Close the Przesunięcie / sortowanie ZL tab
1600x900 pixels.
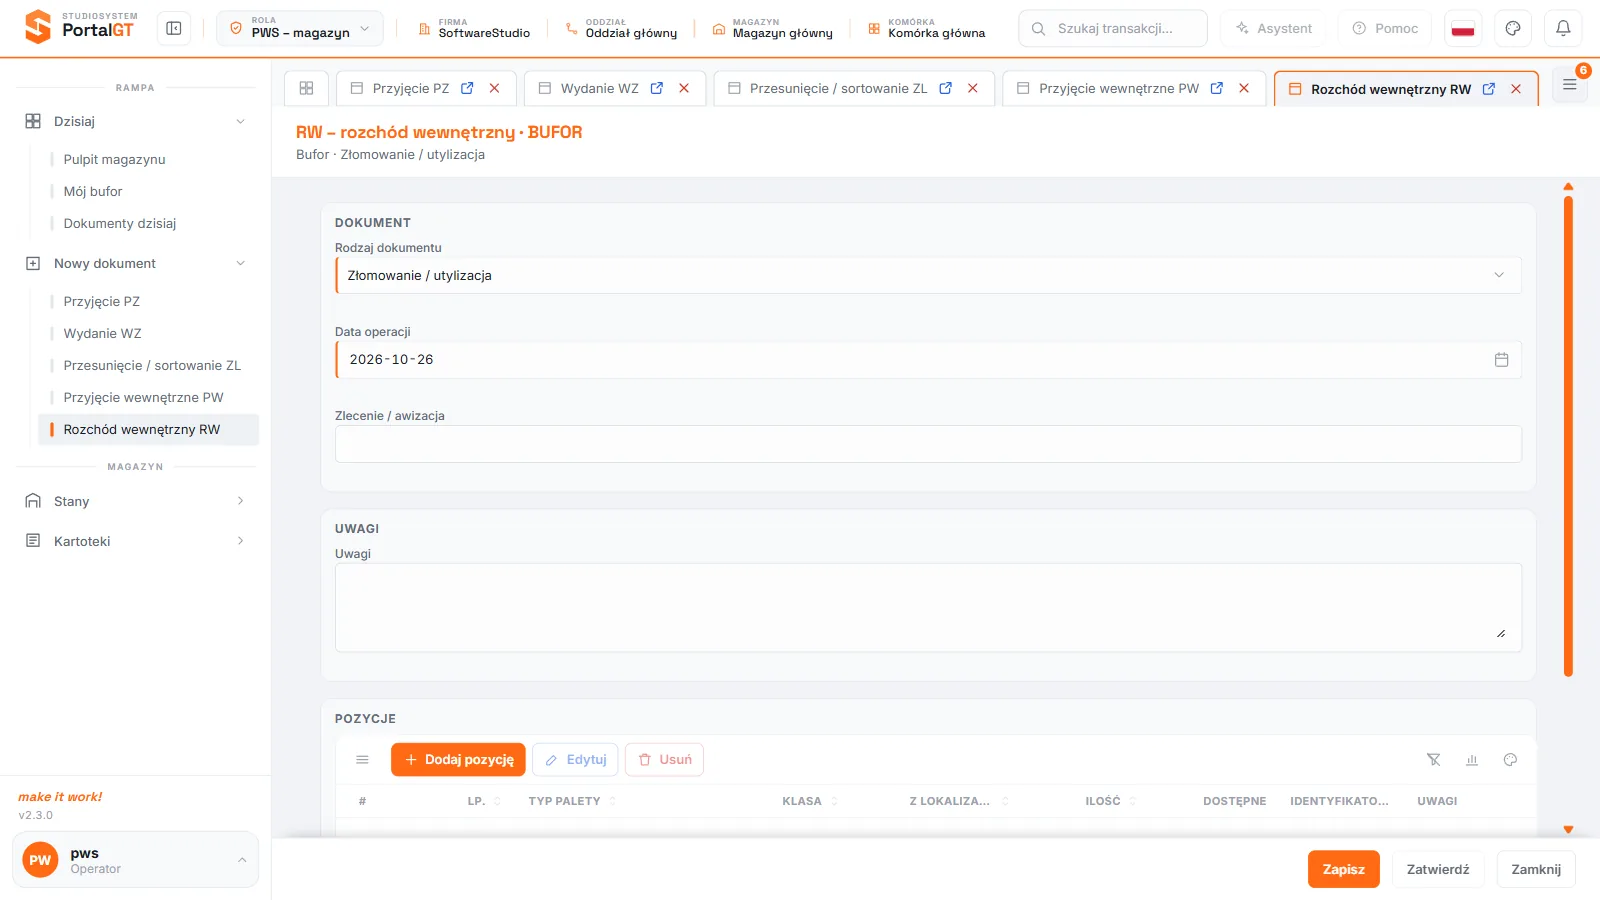pyautogui.click(x=973, y=88)
